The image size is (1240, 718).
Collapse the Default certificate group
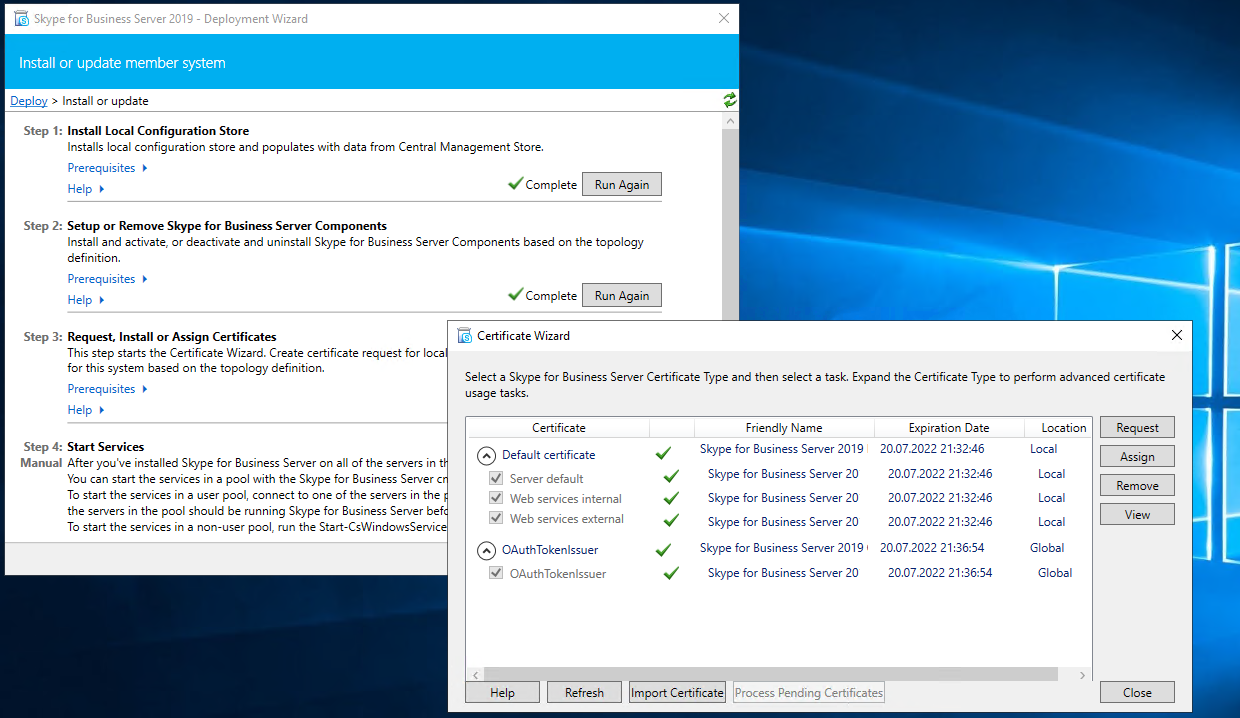[486, 455]
